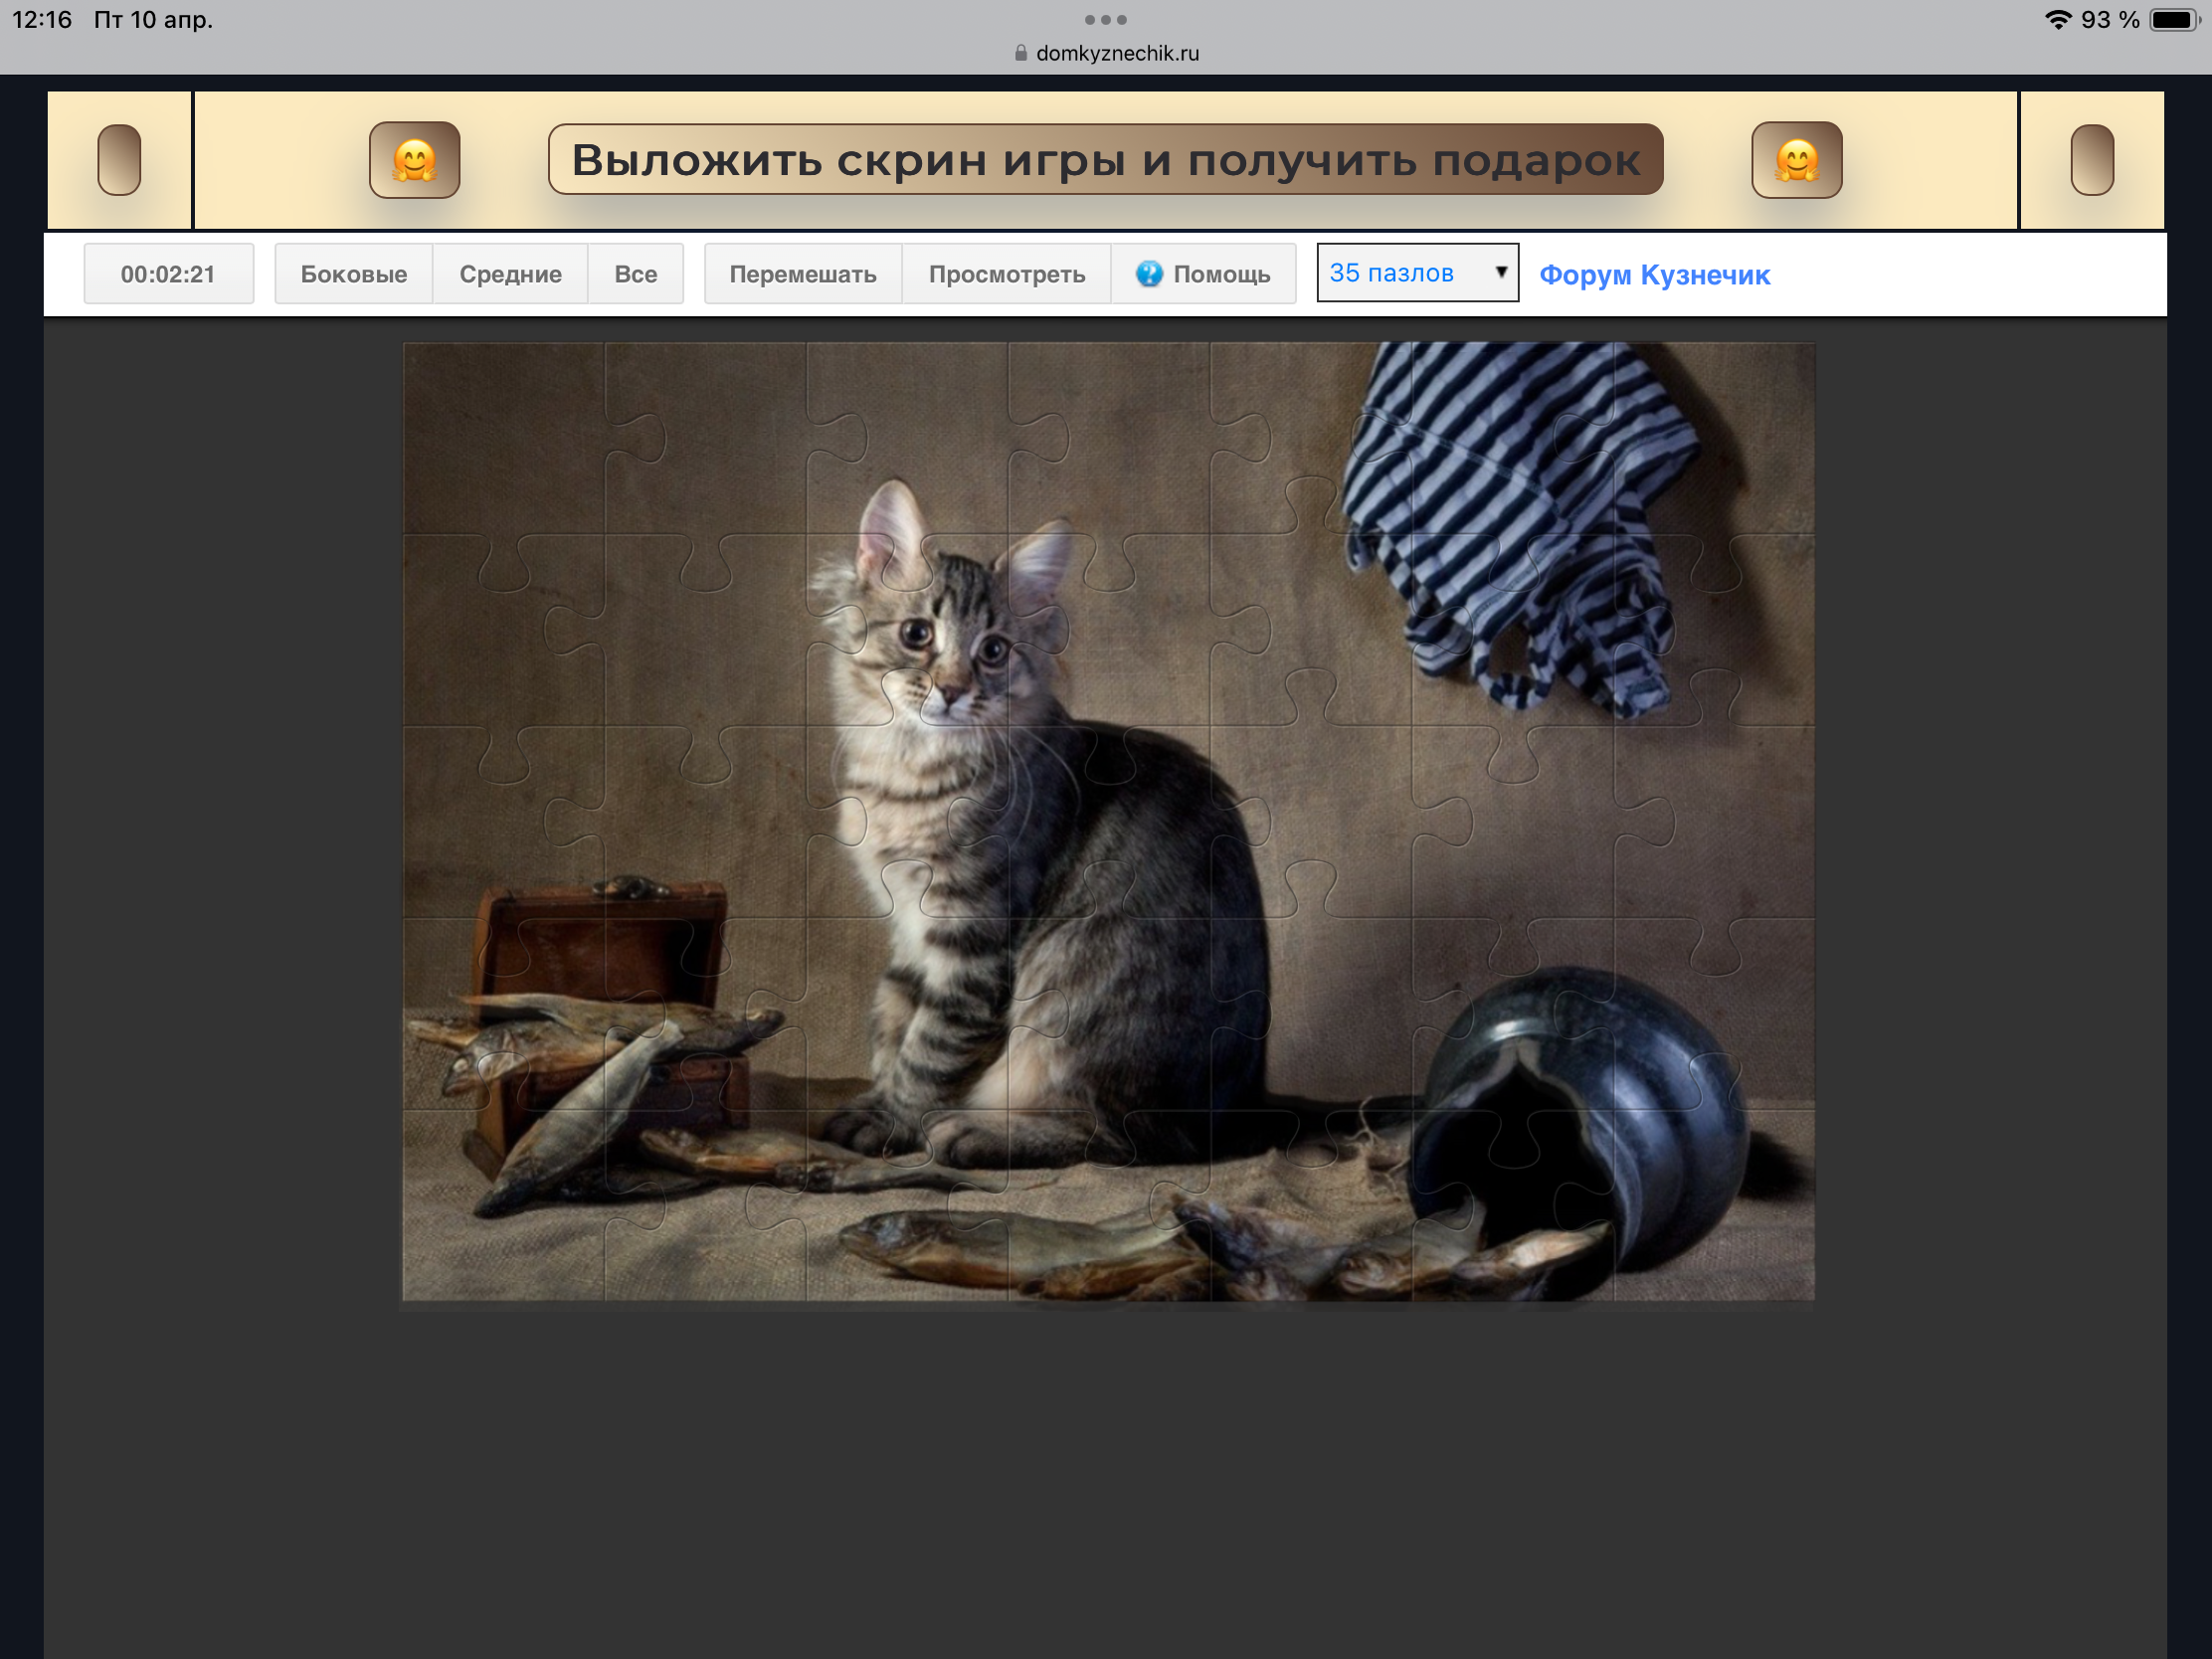Open the Форум Кузнечик link
The height and width of the screenshot is (1659, 2212).
[x=1654, y=274]
